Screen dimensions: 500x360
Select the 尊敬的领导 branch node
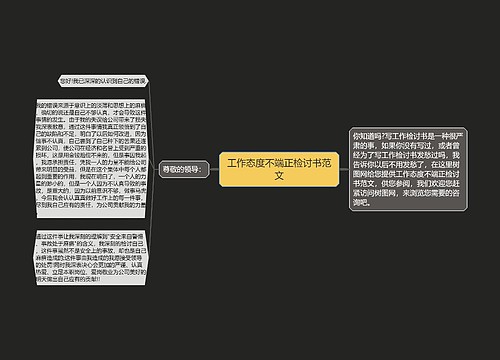coord(184,169)
